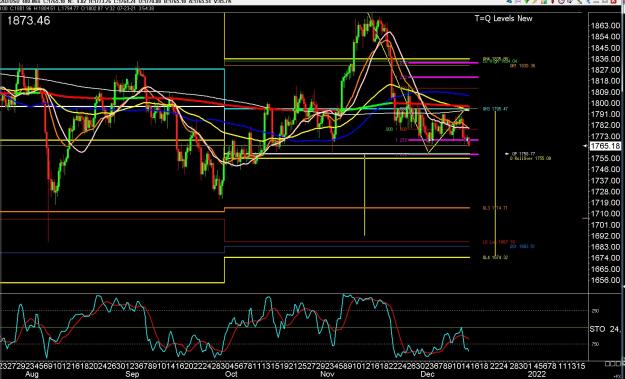Screen dimensions: 625x379
Task: Click the 1728.00 price axis value
Action: click(605, 192)
